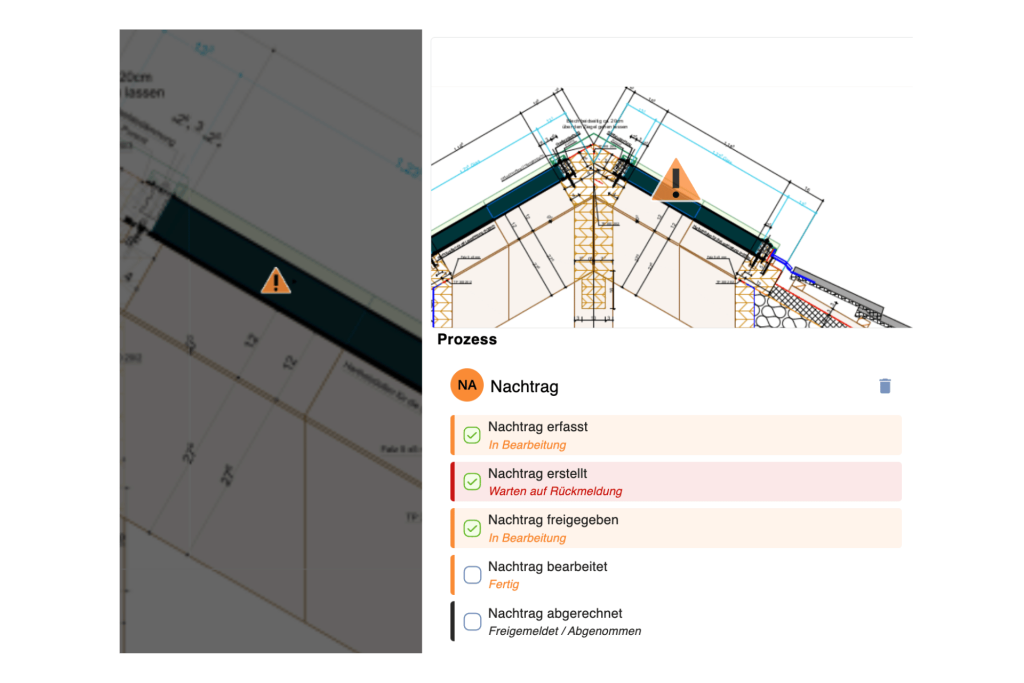Open the status 'Warten auf Rückmeldung'
Screen dimensions: 1024x683
tap(555, 492)
